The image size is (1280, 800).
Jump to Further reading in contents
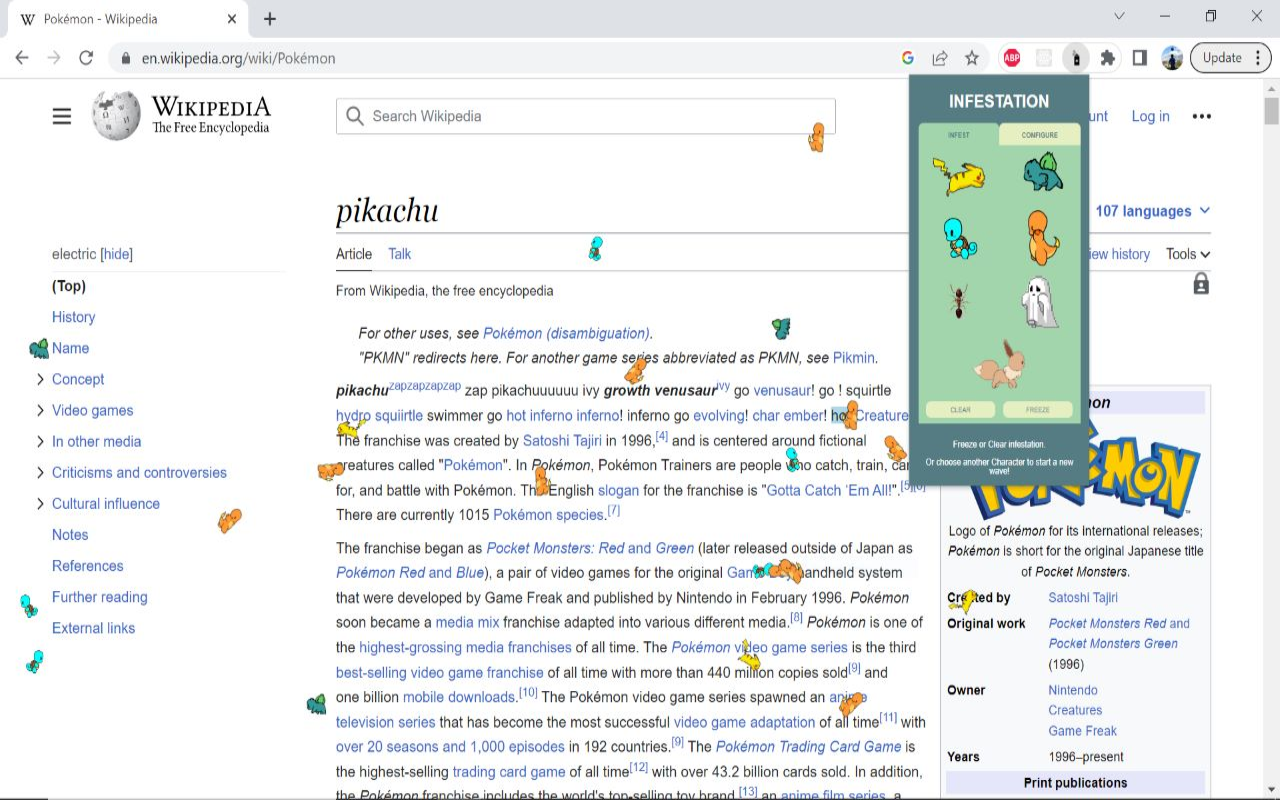(100, 597)
